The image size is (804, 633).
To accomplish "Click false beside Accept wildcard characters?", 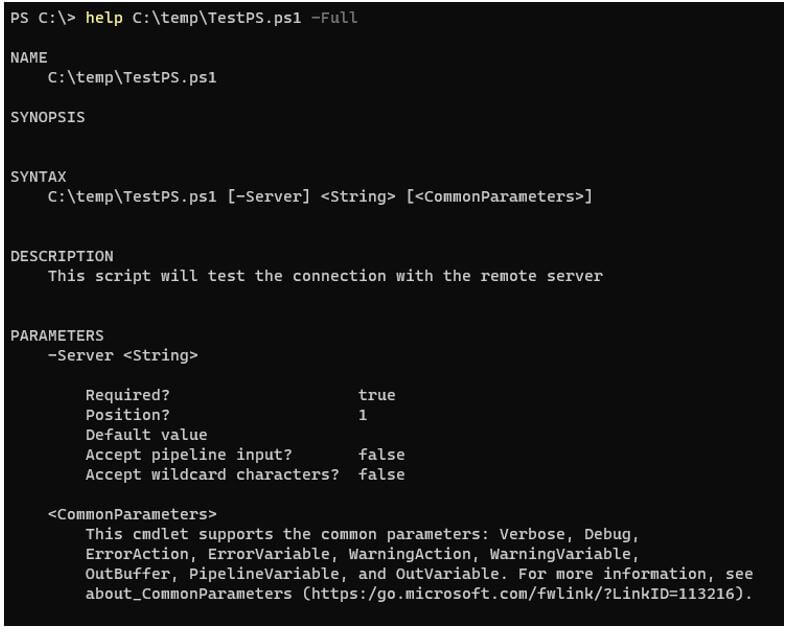I will pyautogui.click(x=381, y=474).
